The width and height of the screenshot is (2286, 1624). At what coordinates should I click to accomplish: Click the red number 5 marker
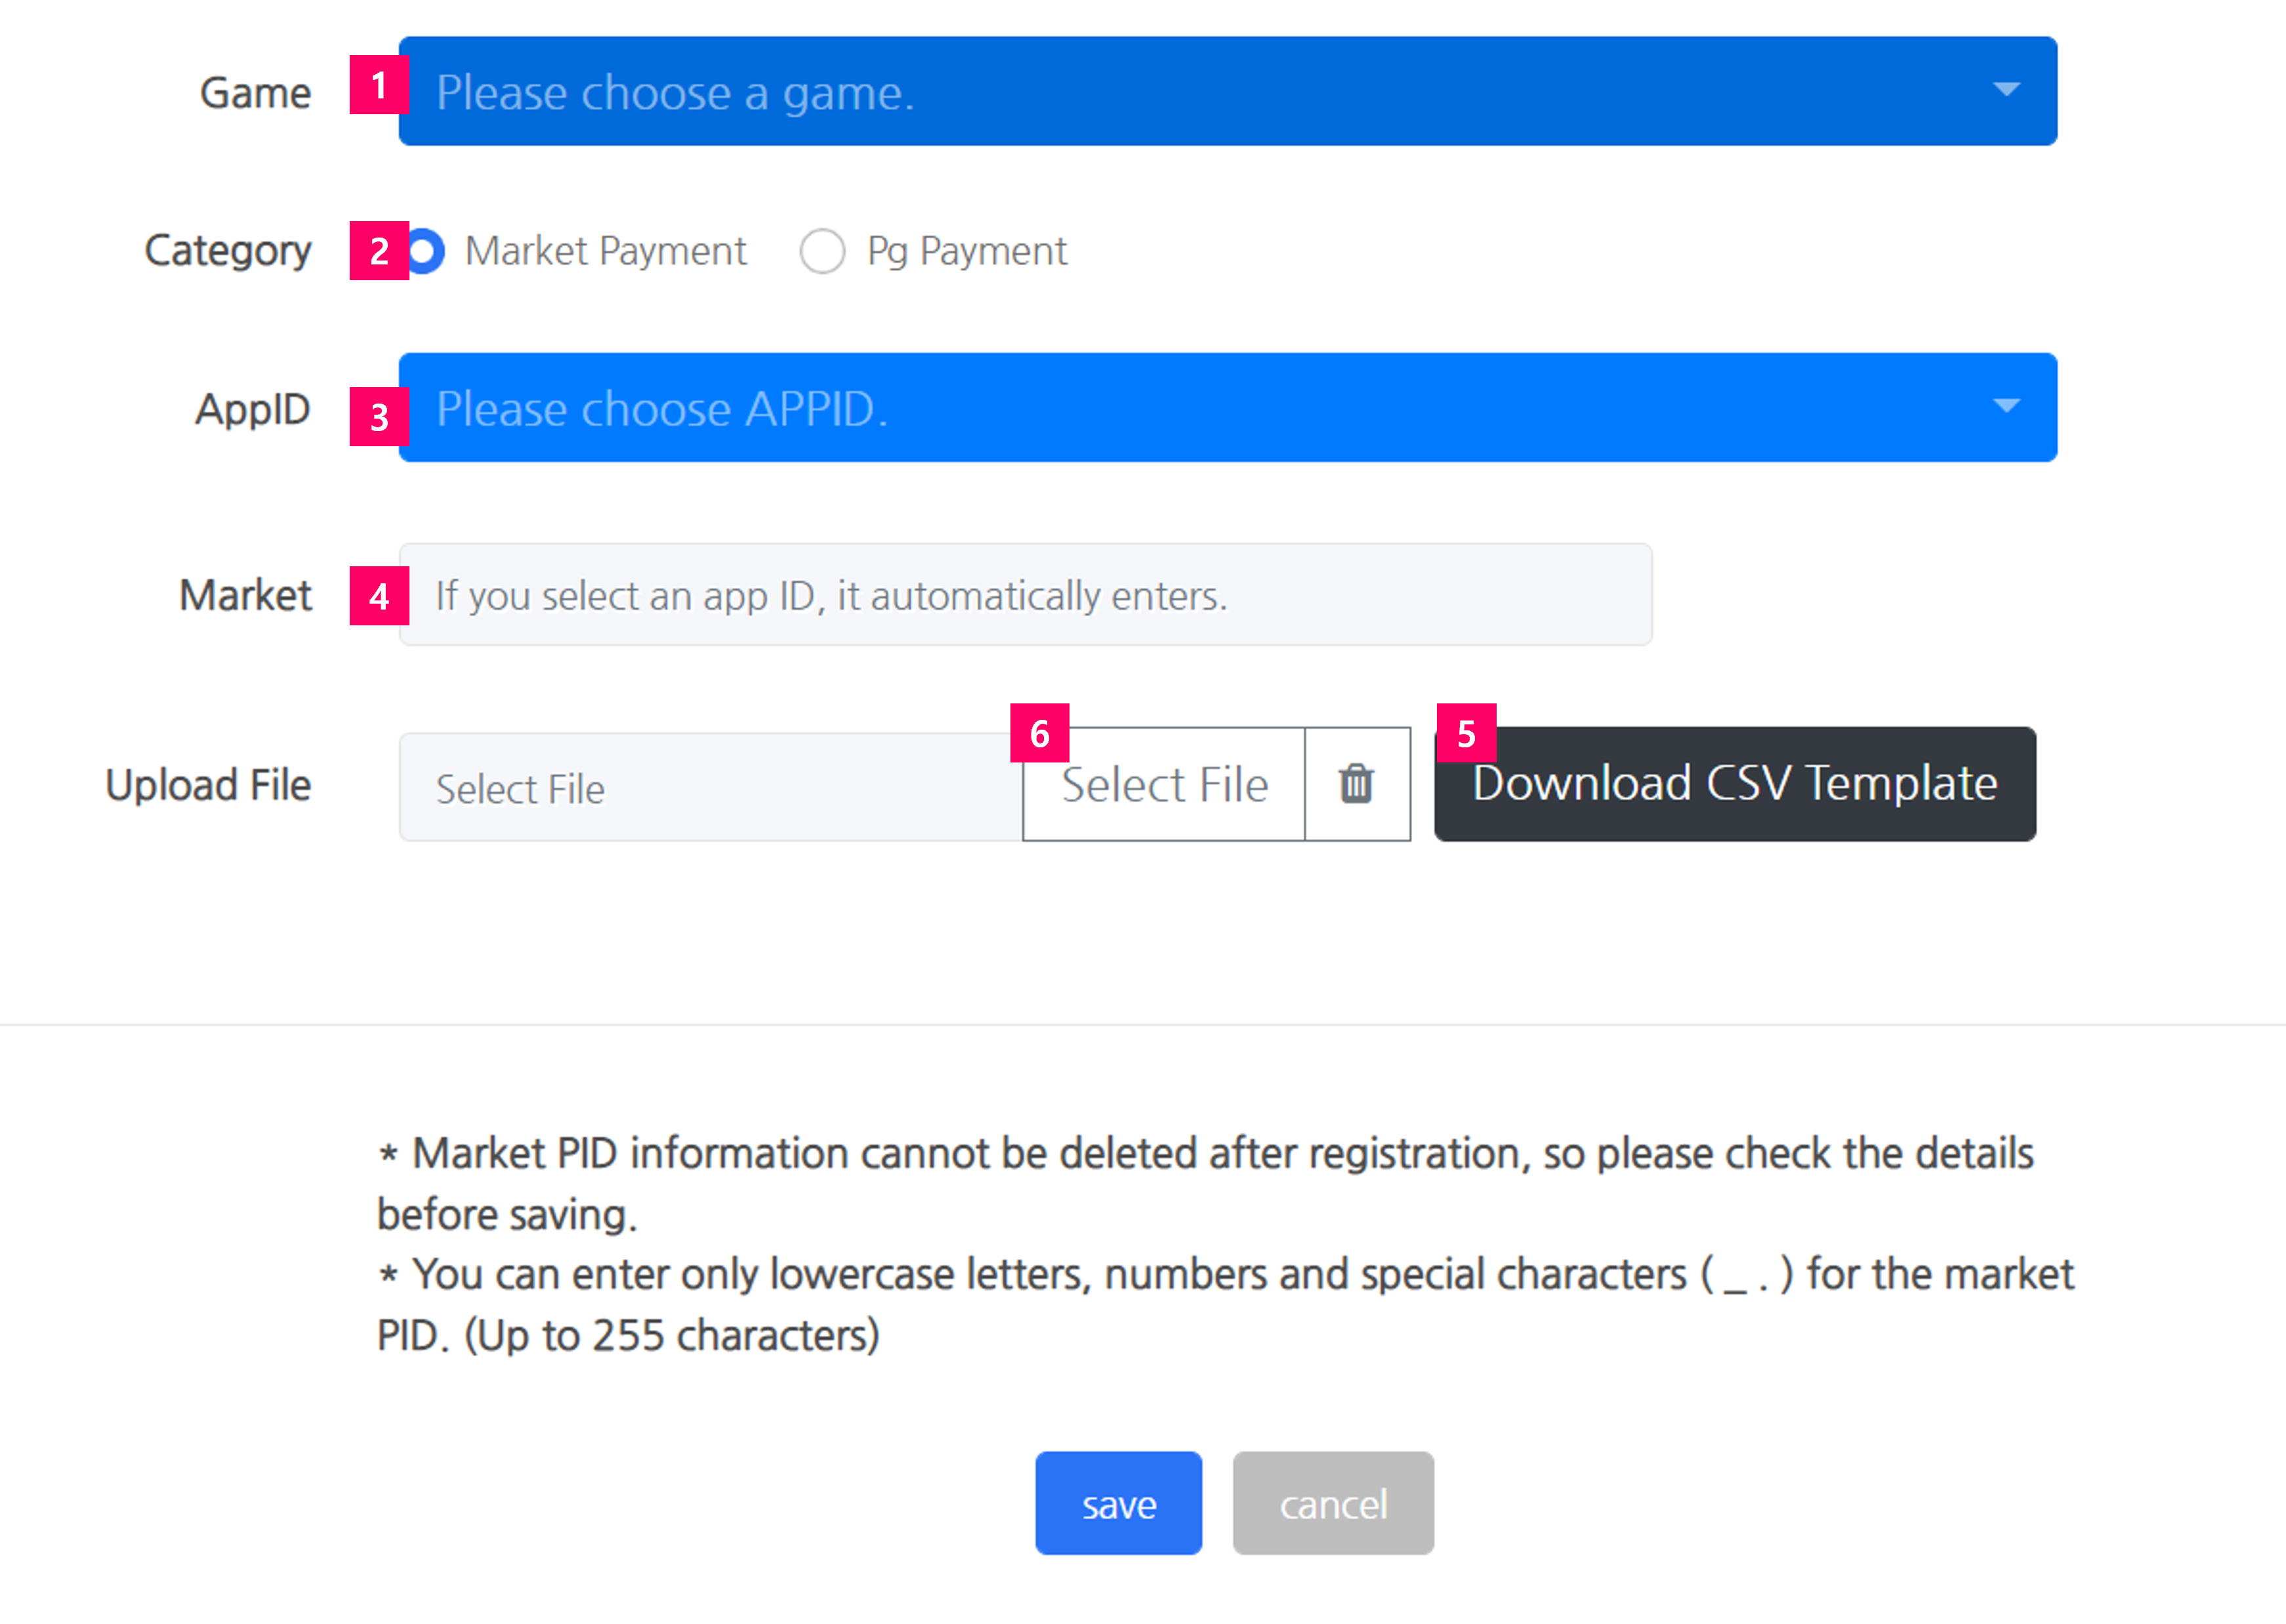[x=1466, y=733]
